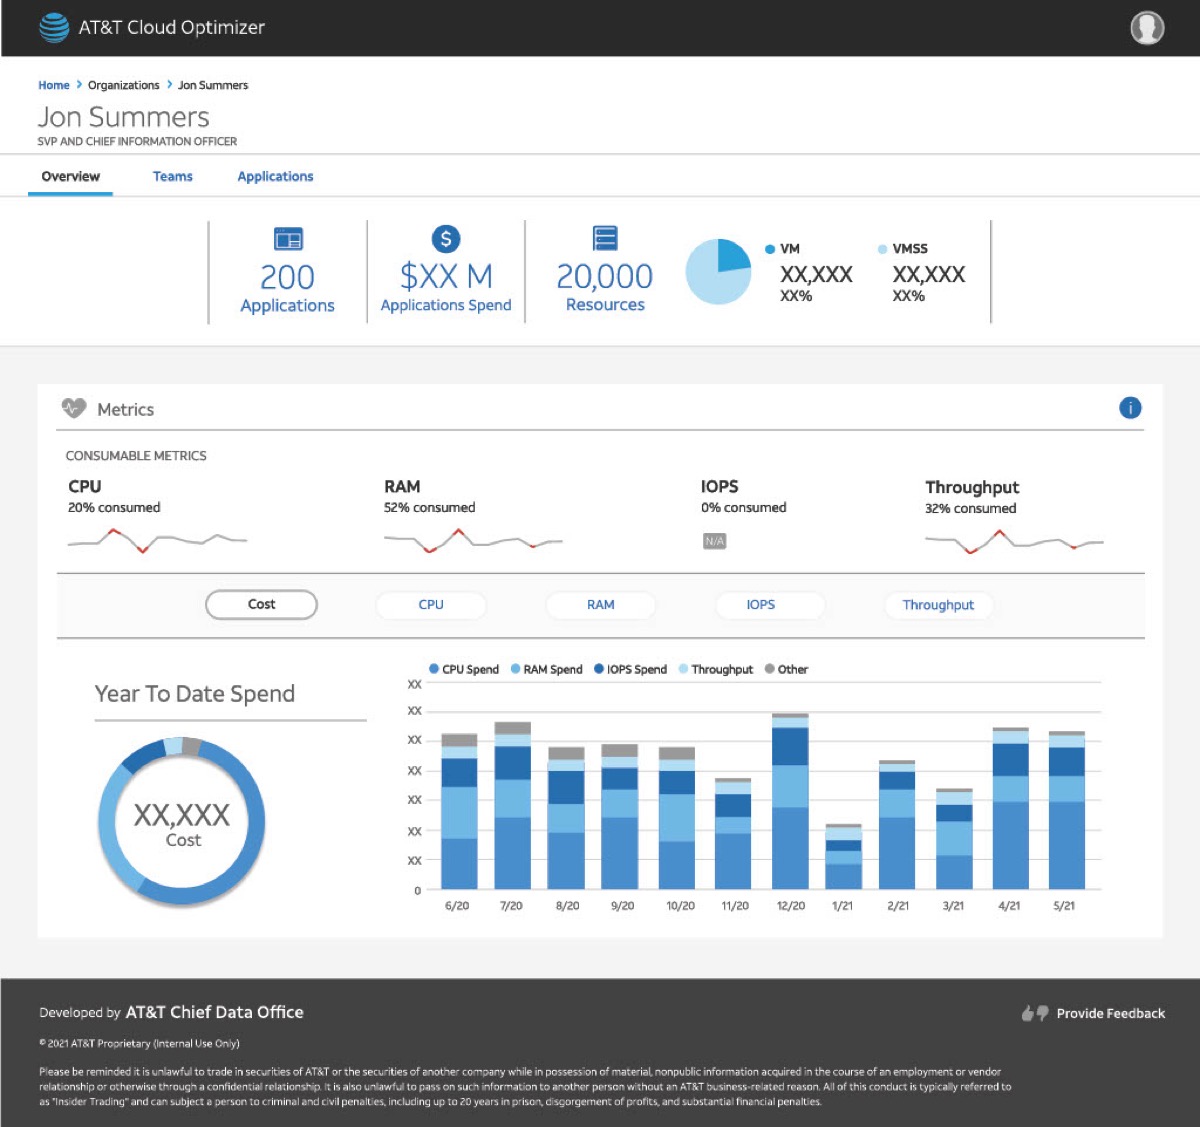1200x1127 pixels.
Task: Click the Metrics heartbeat icon
Action: (74, 408)
